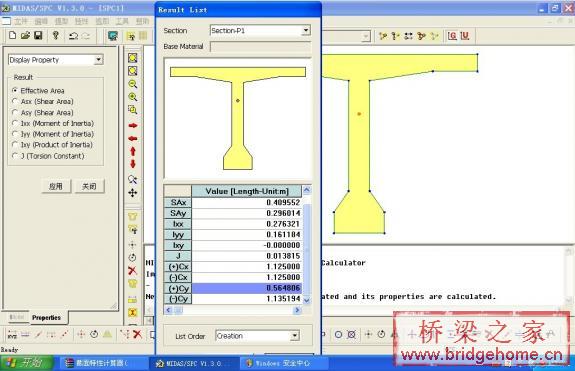Click the red up-arrow pan icon
575x371 pixels.
point(133,151)
